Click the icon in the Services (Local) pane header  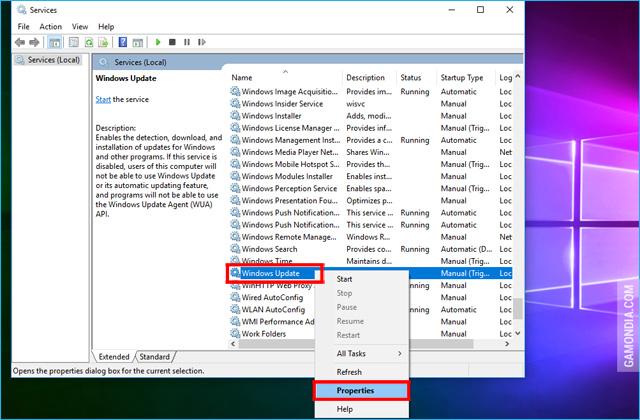tap(104, 62)
